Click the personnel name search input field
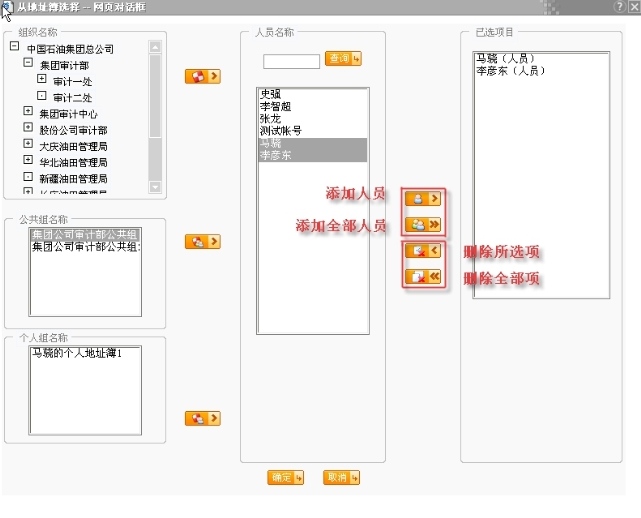The height and width of the screenshot is (518, 641). click(x=291, y=61)
